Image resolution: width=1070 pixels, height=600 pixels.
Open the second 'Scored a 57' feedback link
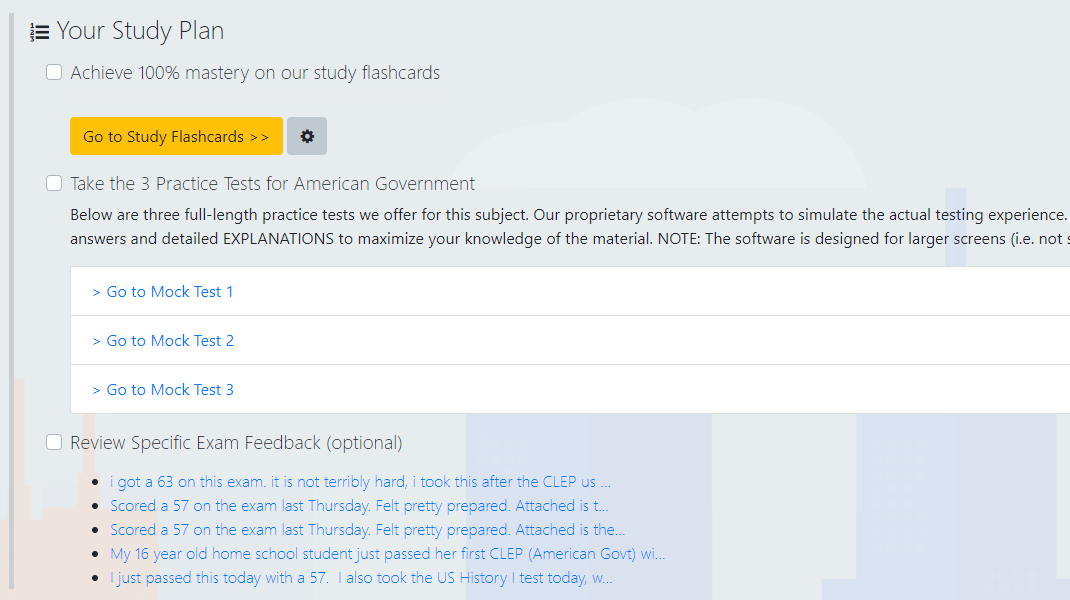tap(367, 530)
